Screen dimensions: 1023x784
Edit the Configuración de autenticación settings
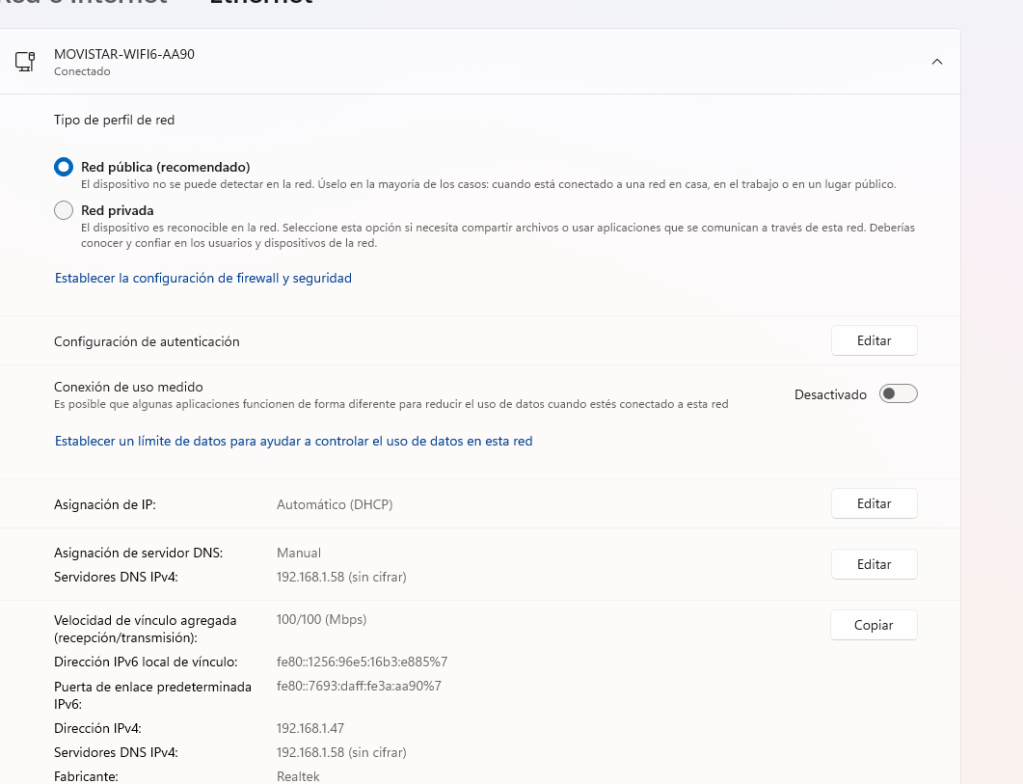tap(873, 341)
